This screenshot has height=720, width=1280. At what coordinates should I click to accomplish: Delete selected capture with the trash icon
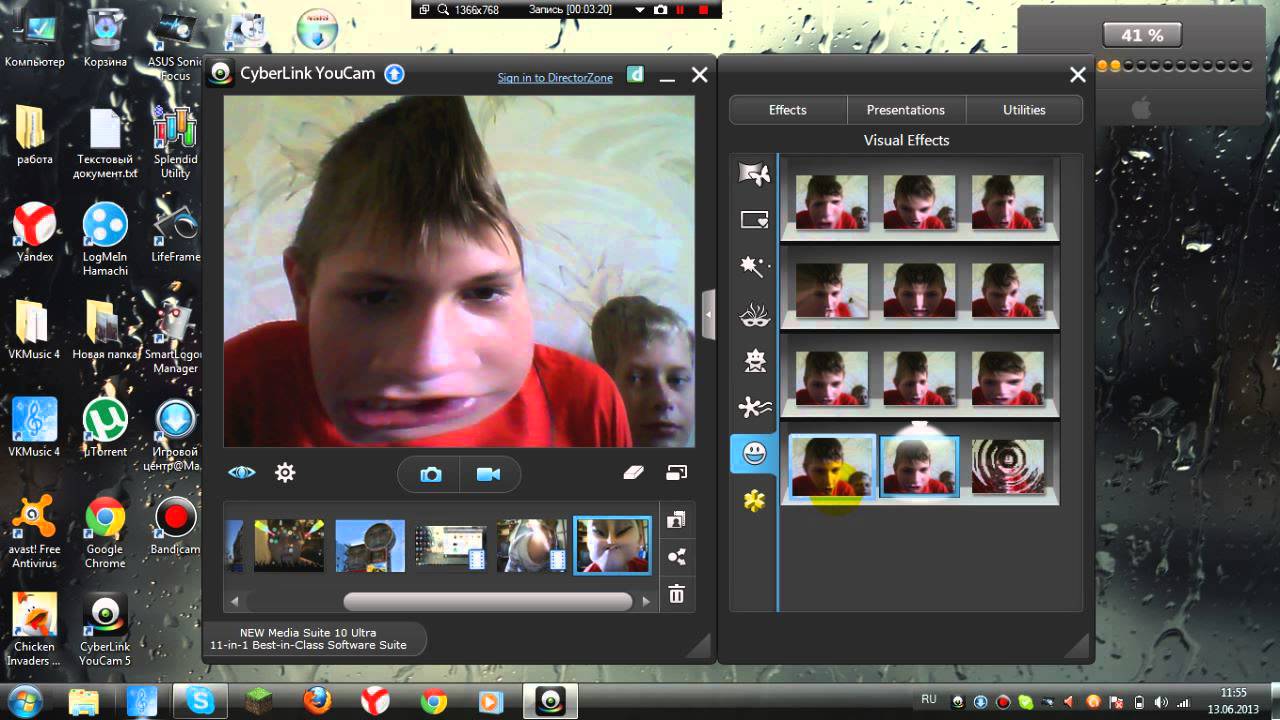coord(676,594)
